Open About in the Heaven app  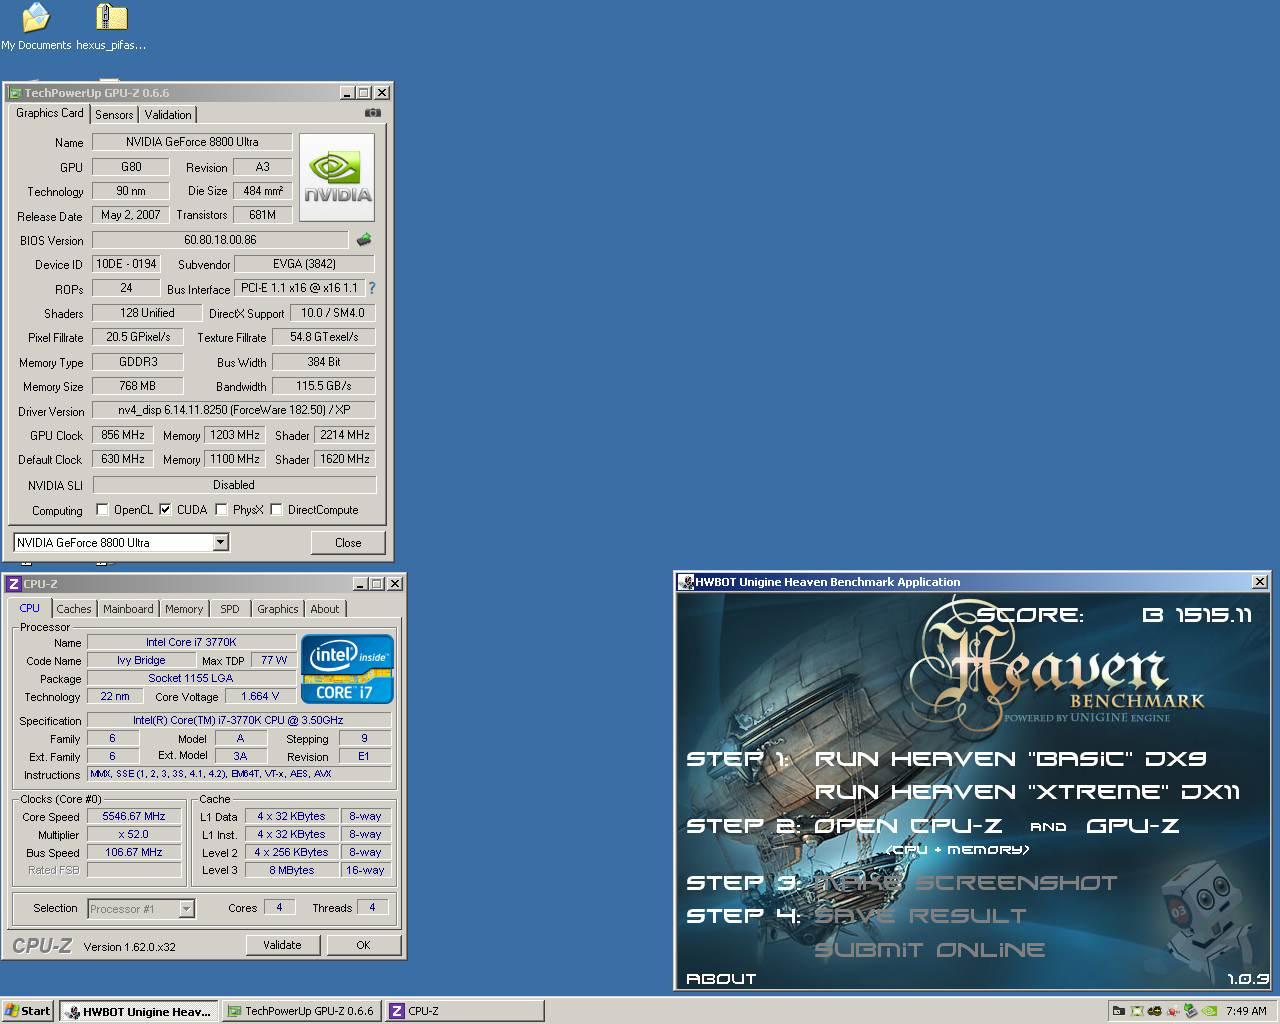point(721,979)
